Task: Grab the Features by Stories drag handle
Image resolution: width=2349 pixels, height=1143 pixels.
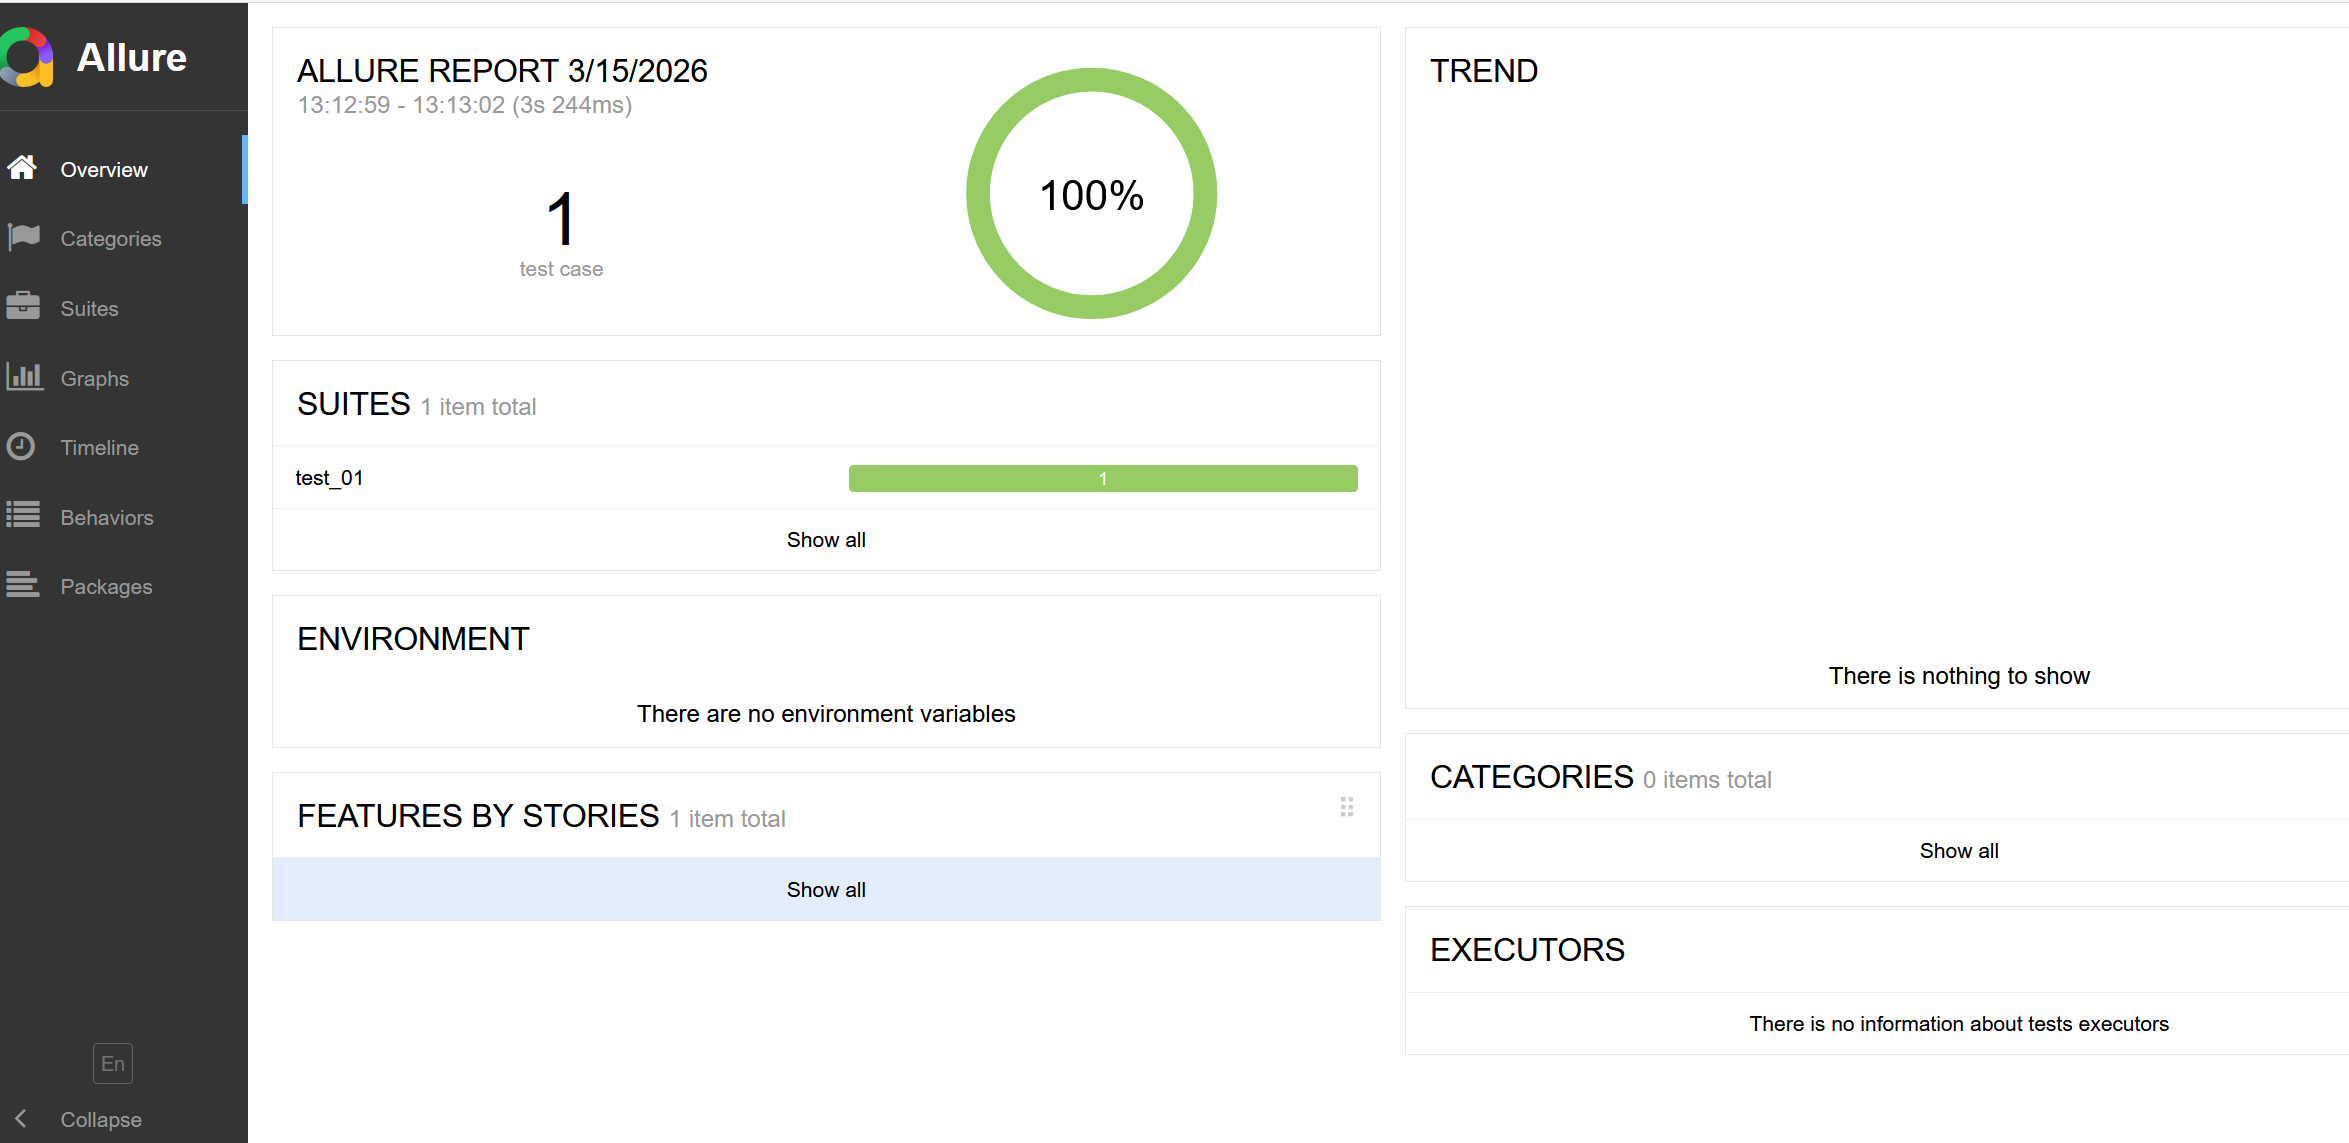Action: [1346, 807]
